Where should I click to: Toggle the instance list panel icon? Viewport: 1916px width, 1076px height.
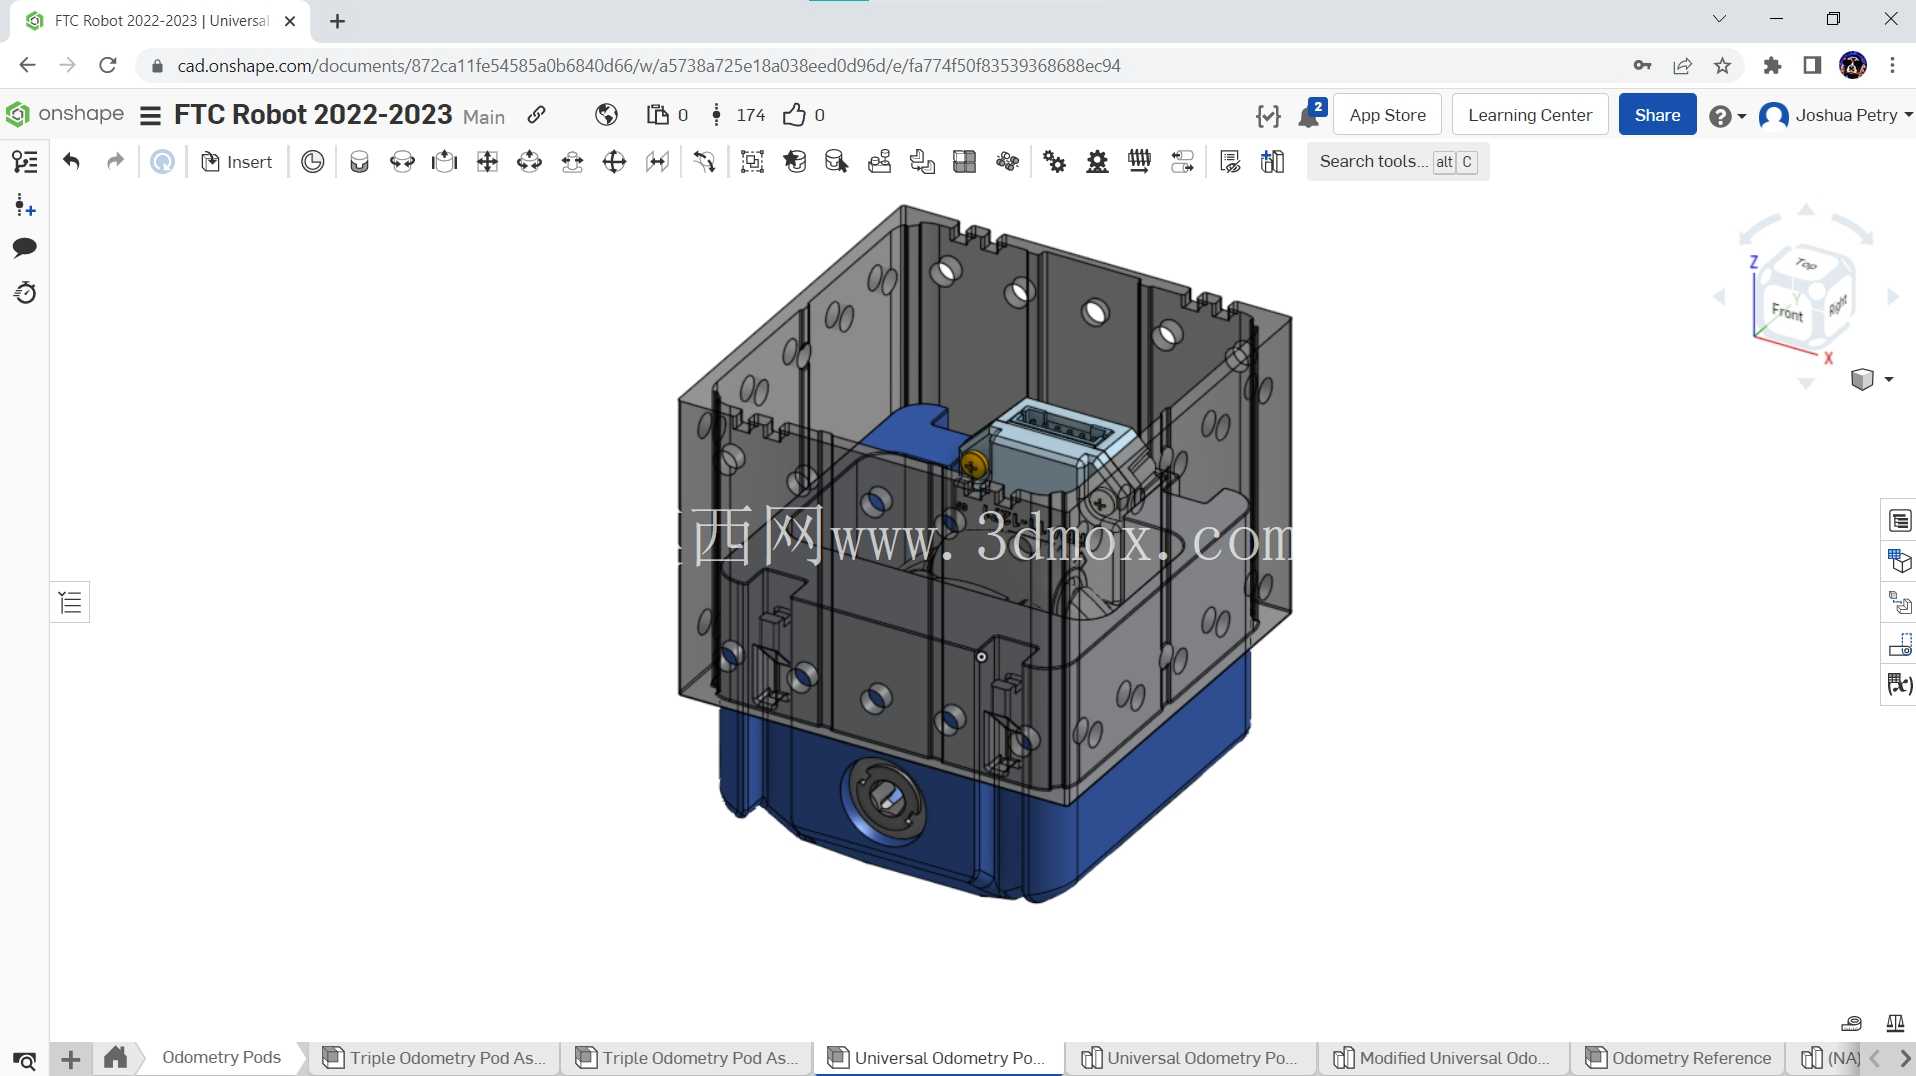(25, 162)
